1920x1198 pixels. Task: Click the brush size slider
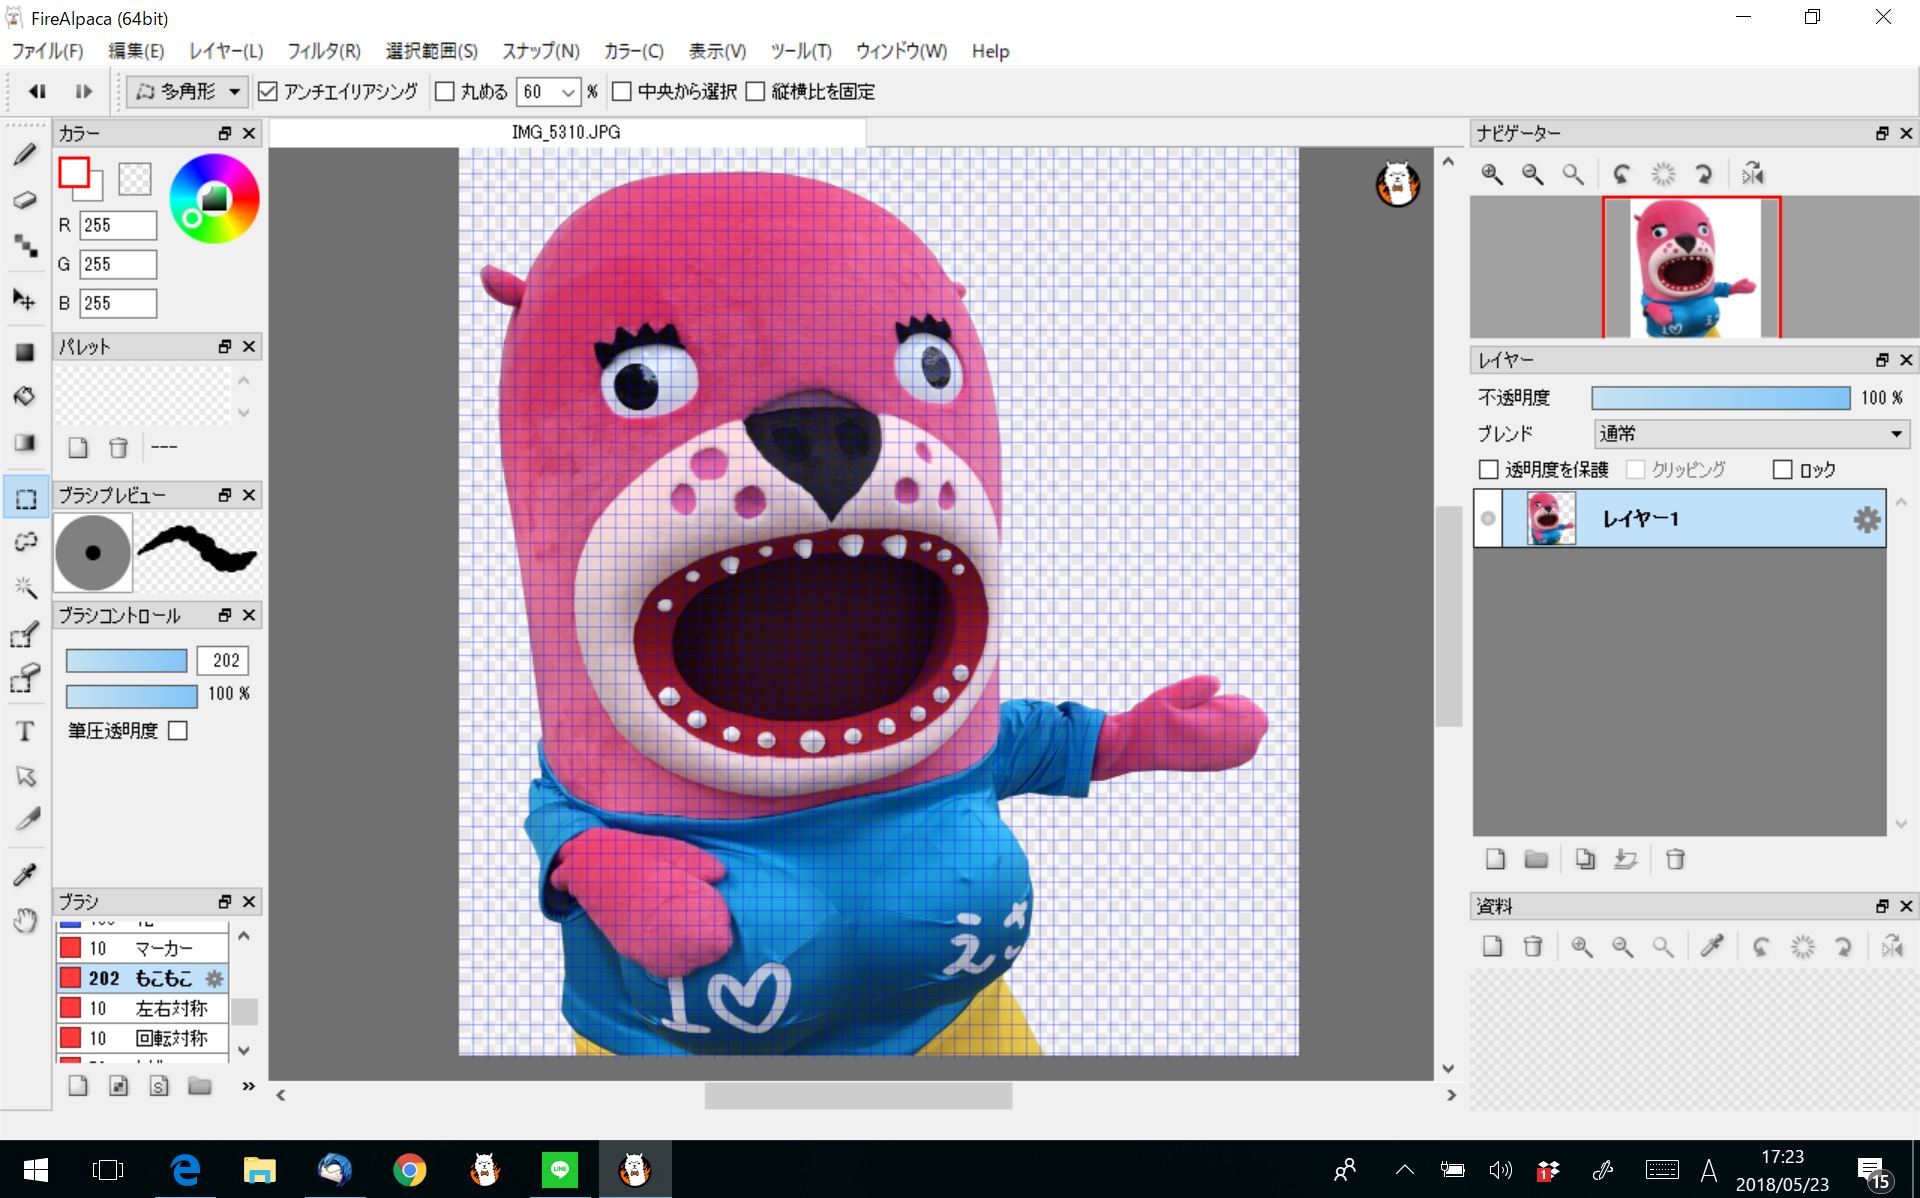(x=127, y=661)
